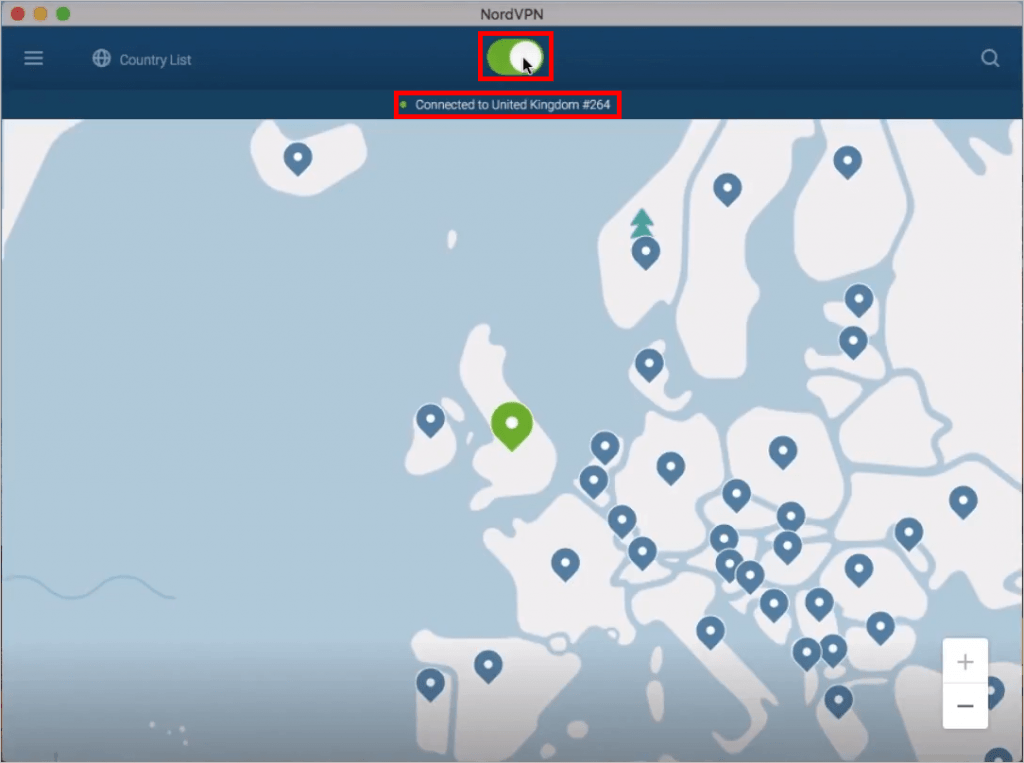Zoom in on the map
The image size is (1024, 763).
pos(965,661)
